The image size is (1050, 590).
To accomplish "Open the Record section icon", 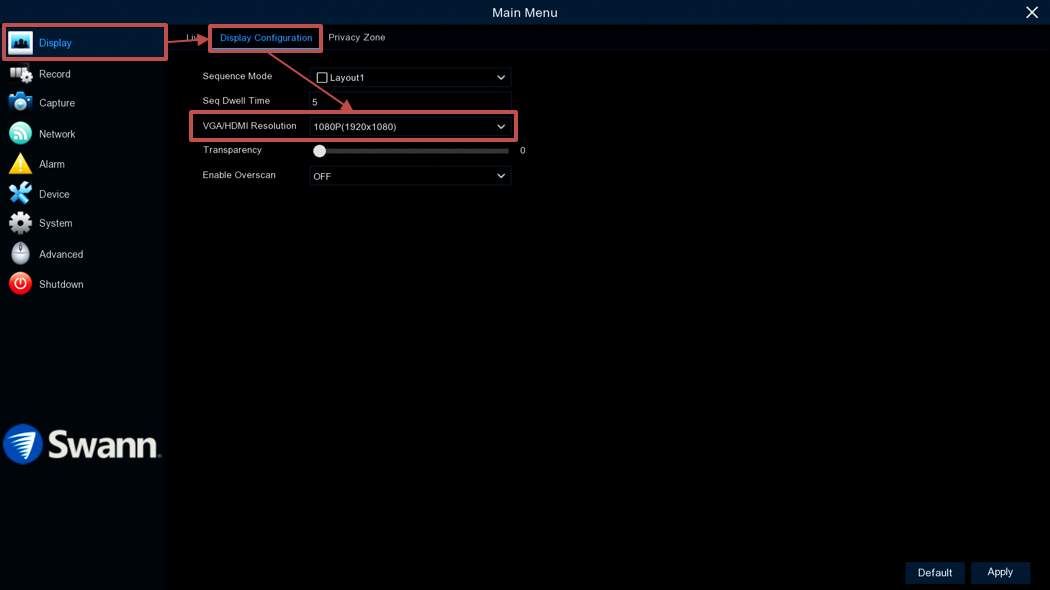I will pos(20,74).
